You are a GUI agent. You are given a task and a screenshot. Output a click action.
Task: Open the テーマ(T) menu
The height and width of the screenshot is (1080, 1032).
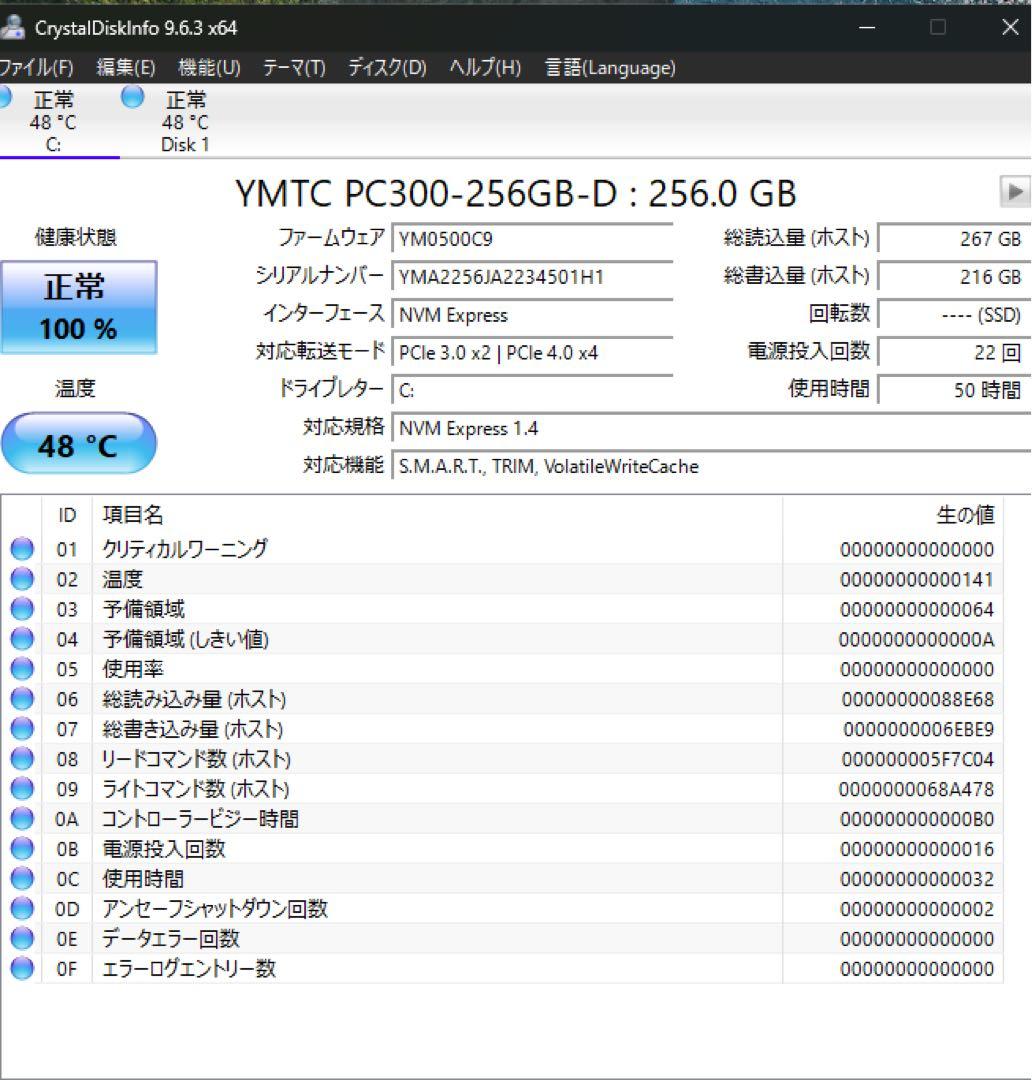pos(296,69)
